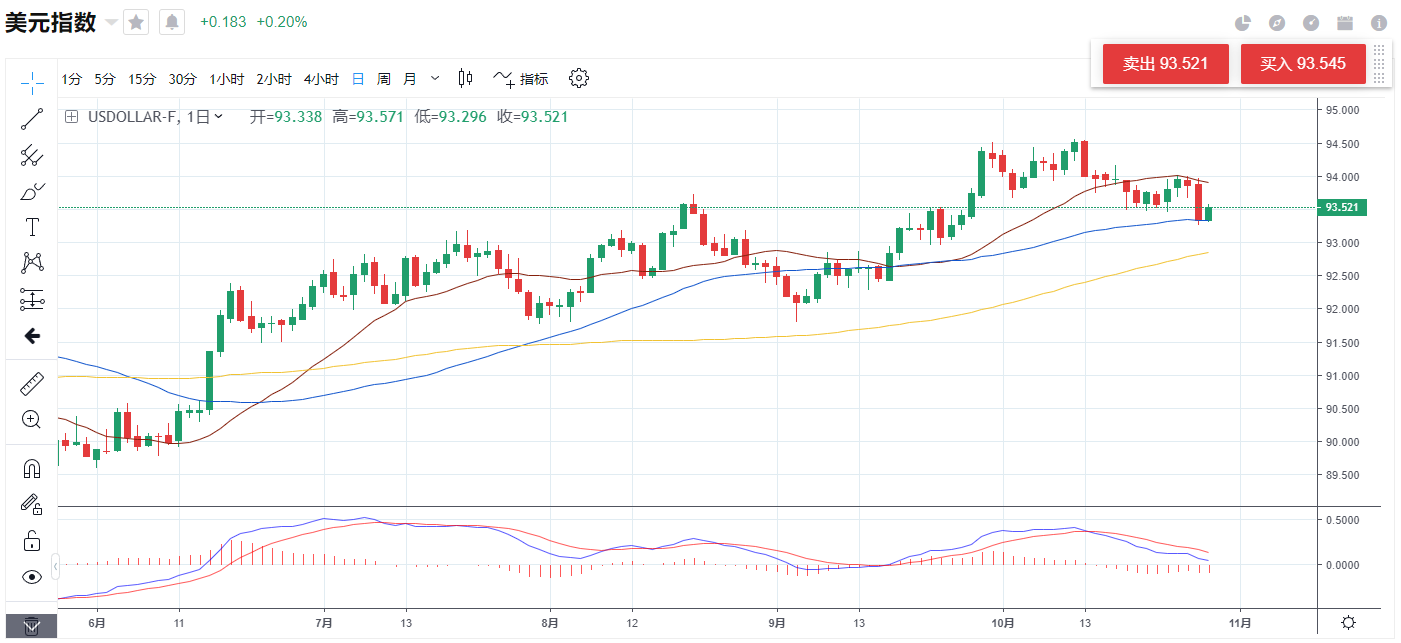This screenshot has width=1401, height=643.
Task: Expand the USDOLLAR-F legend plus box
Action: click(x=71, y=116)
